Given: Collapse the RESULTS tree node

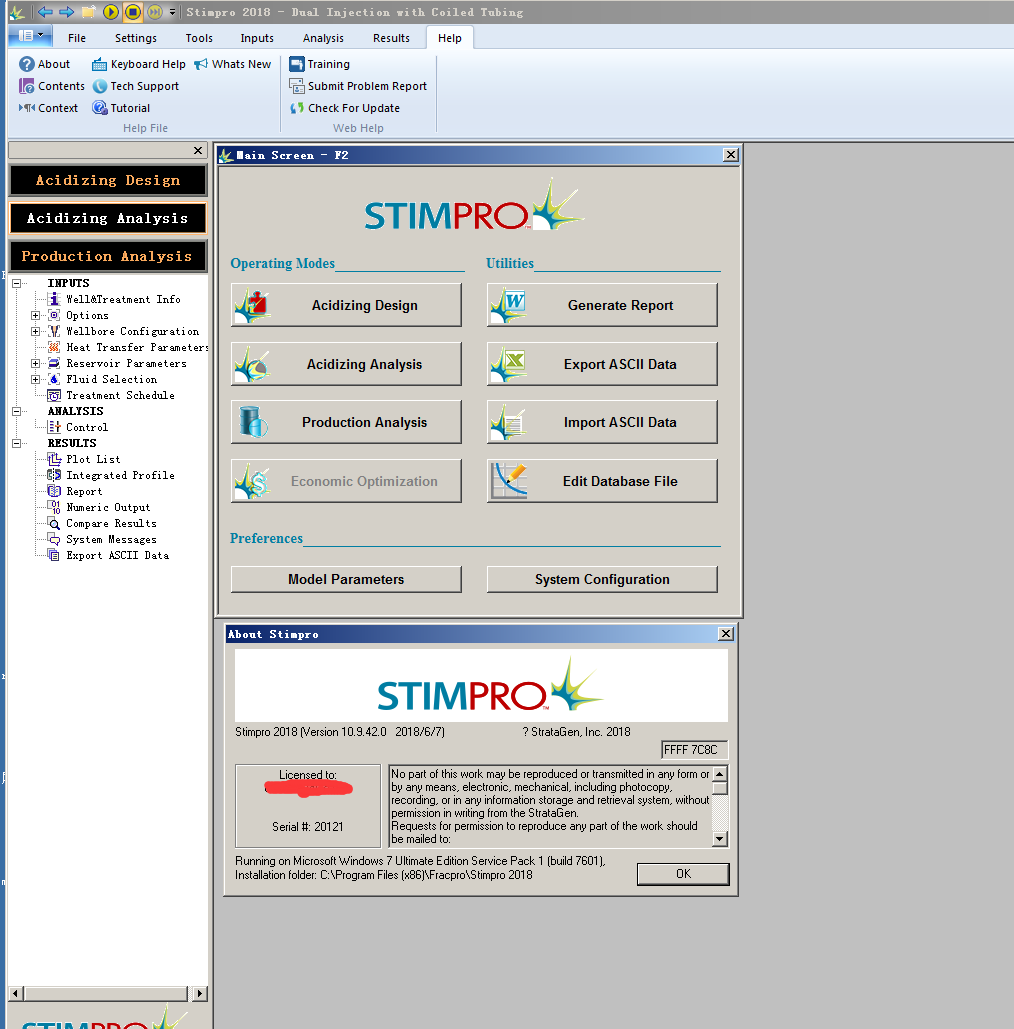Looking at the screenshot, I should (16, 444).
